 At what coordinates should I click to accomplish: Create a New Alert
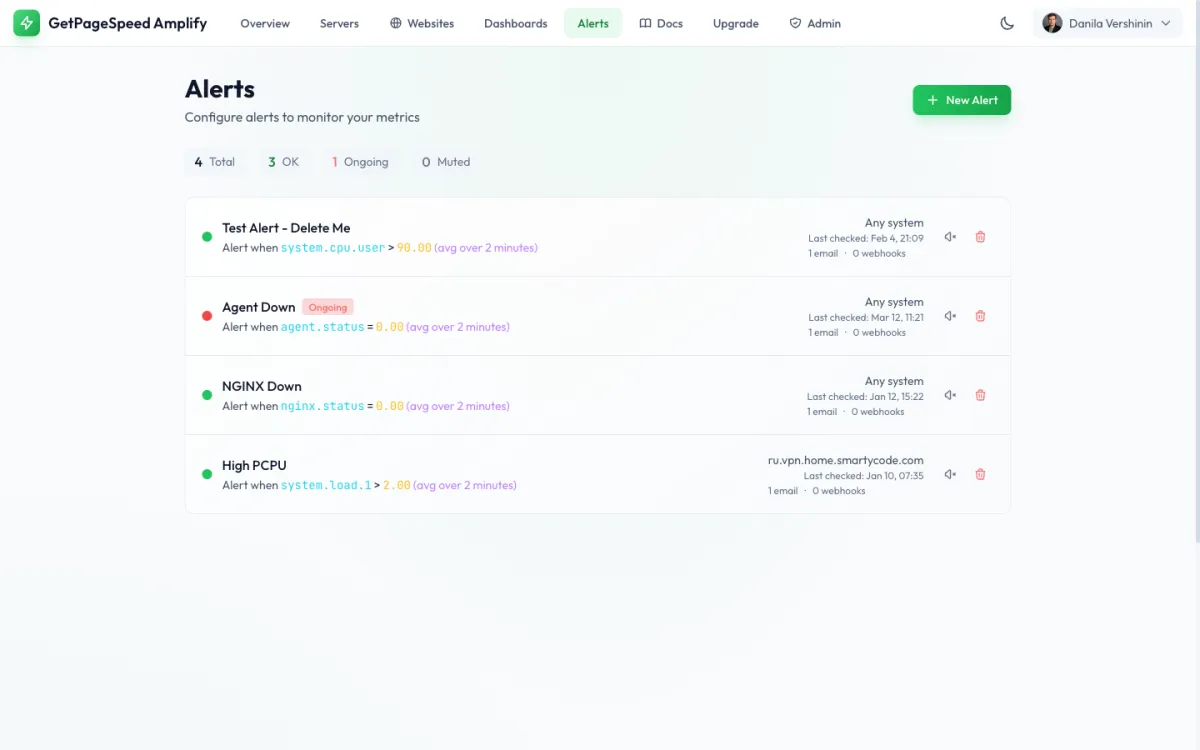click(961, 100)
